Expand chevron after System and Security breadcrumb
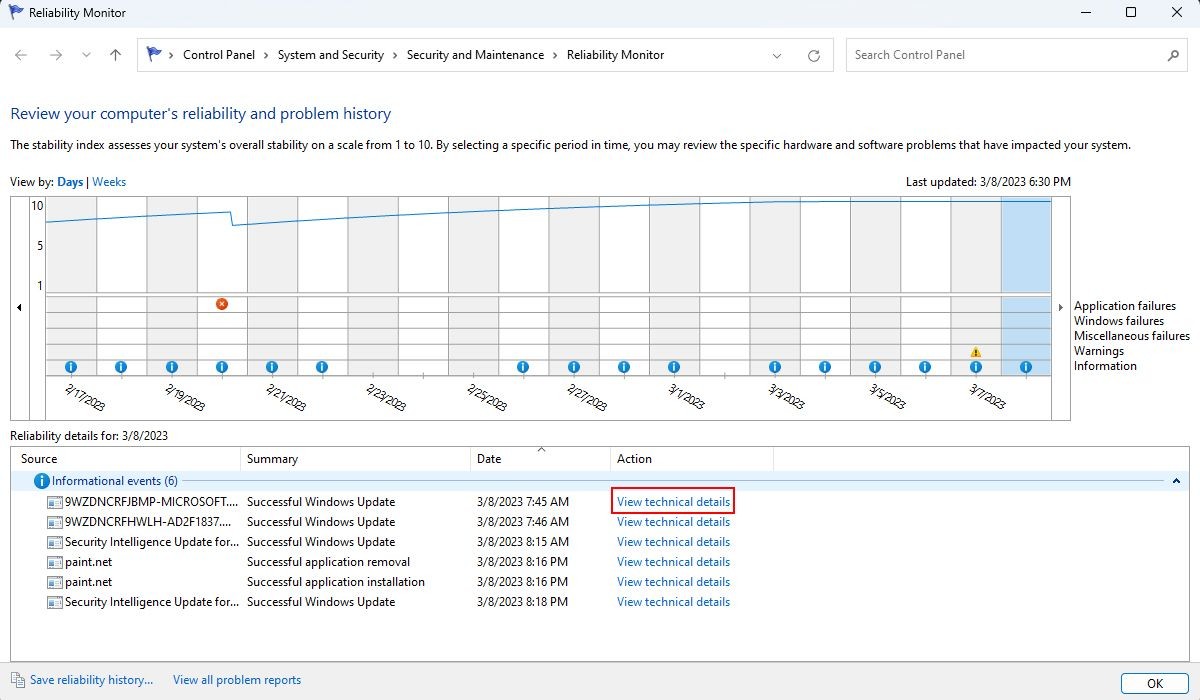The width and height of the screenshot is (1200, 700). [395, 56]
